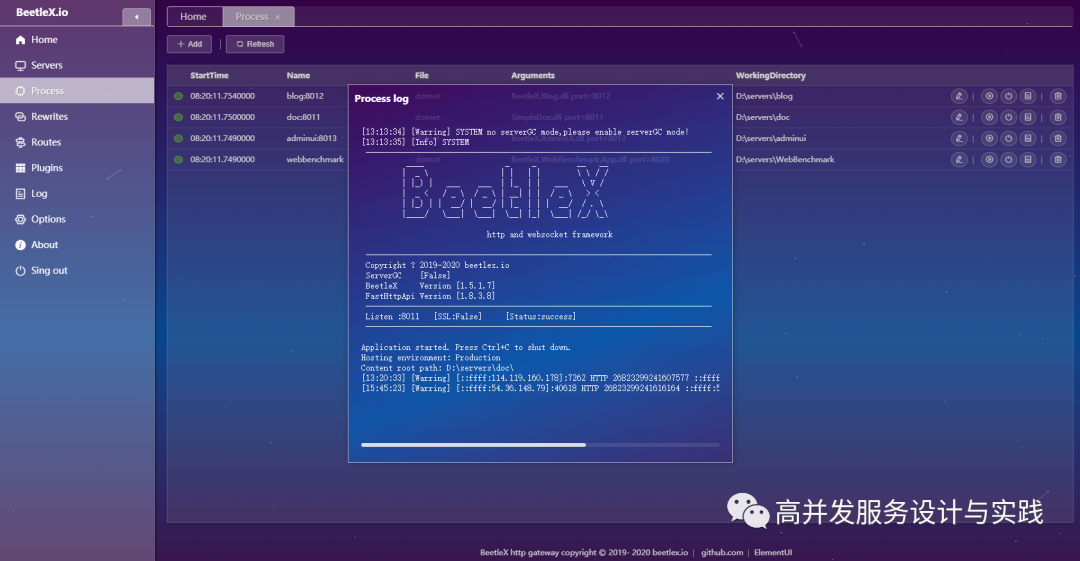Select Process in the sidebar
The height and width of the screenshot is (561, 1080).
pyautogui.click(x=77, y=91)
